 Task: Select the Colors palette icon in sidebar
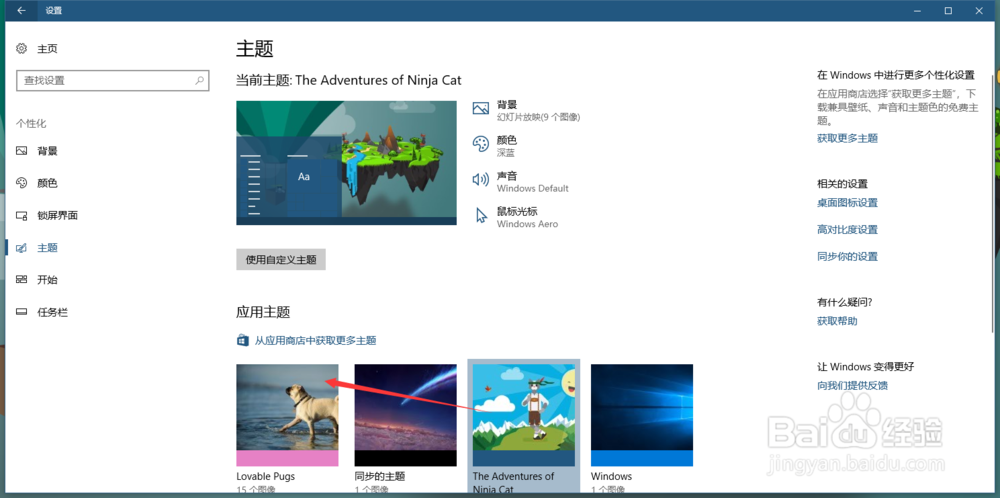[x=22, y=183]
